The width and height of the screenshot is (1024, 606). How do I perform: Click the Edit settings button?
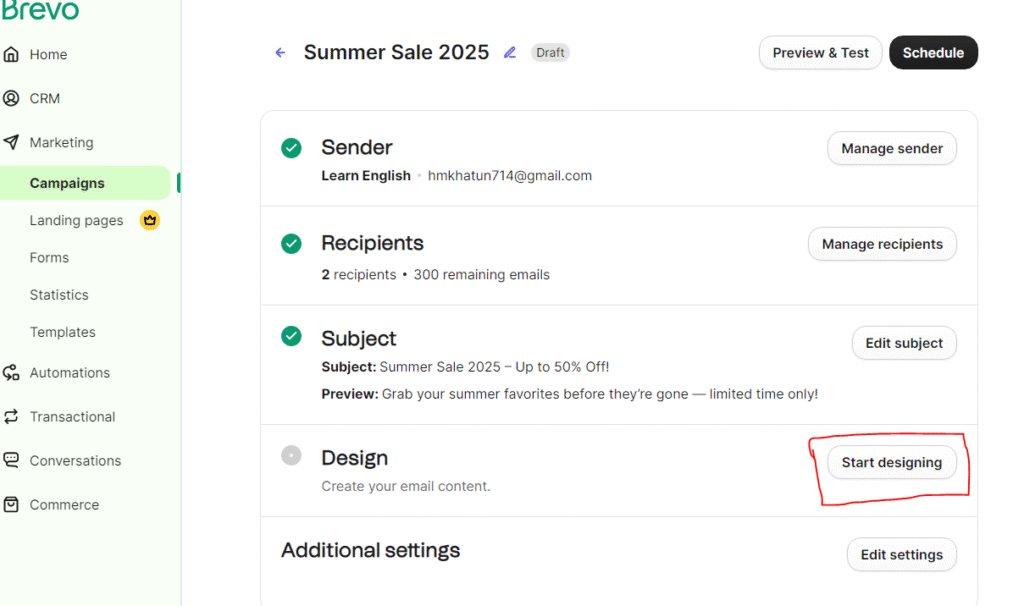pyautogui.click(x=901, y=555)
